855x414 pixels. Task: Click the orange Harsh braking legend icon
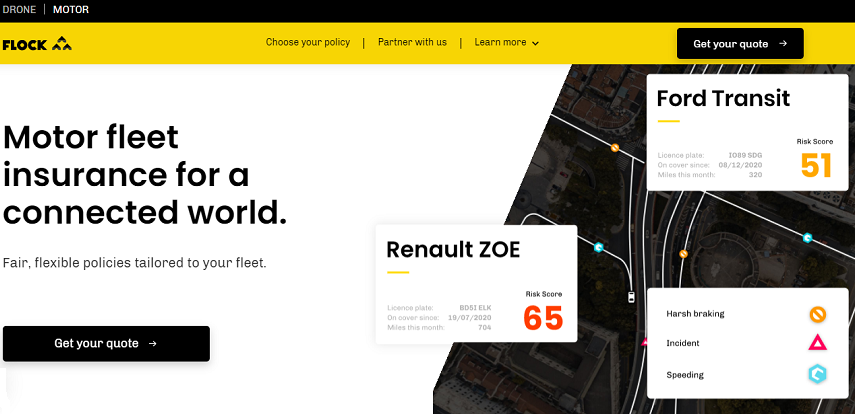(x=817, y=314)
